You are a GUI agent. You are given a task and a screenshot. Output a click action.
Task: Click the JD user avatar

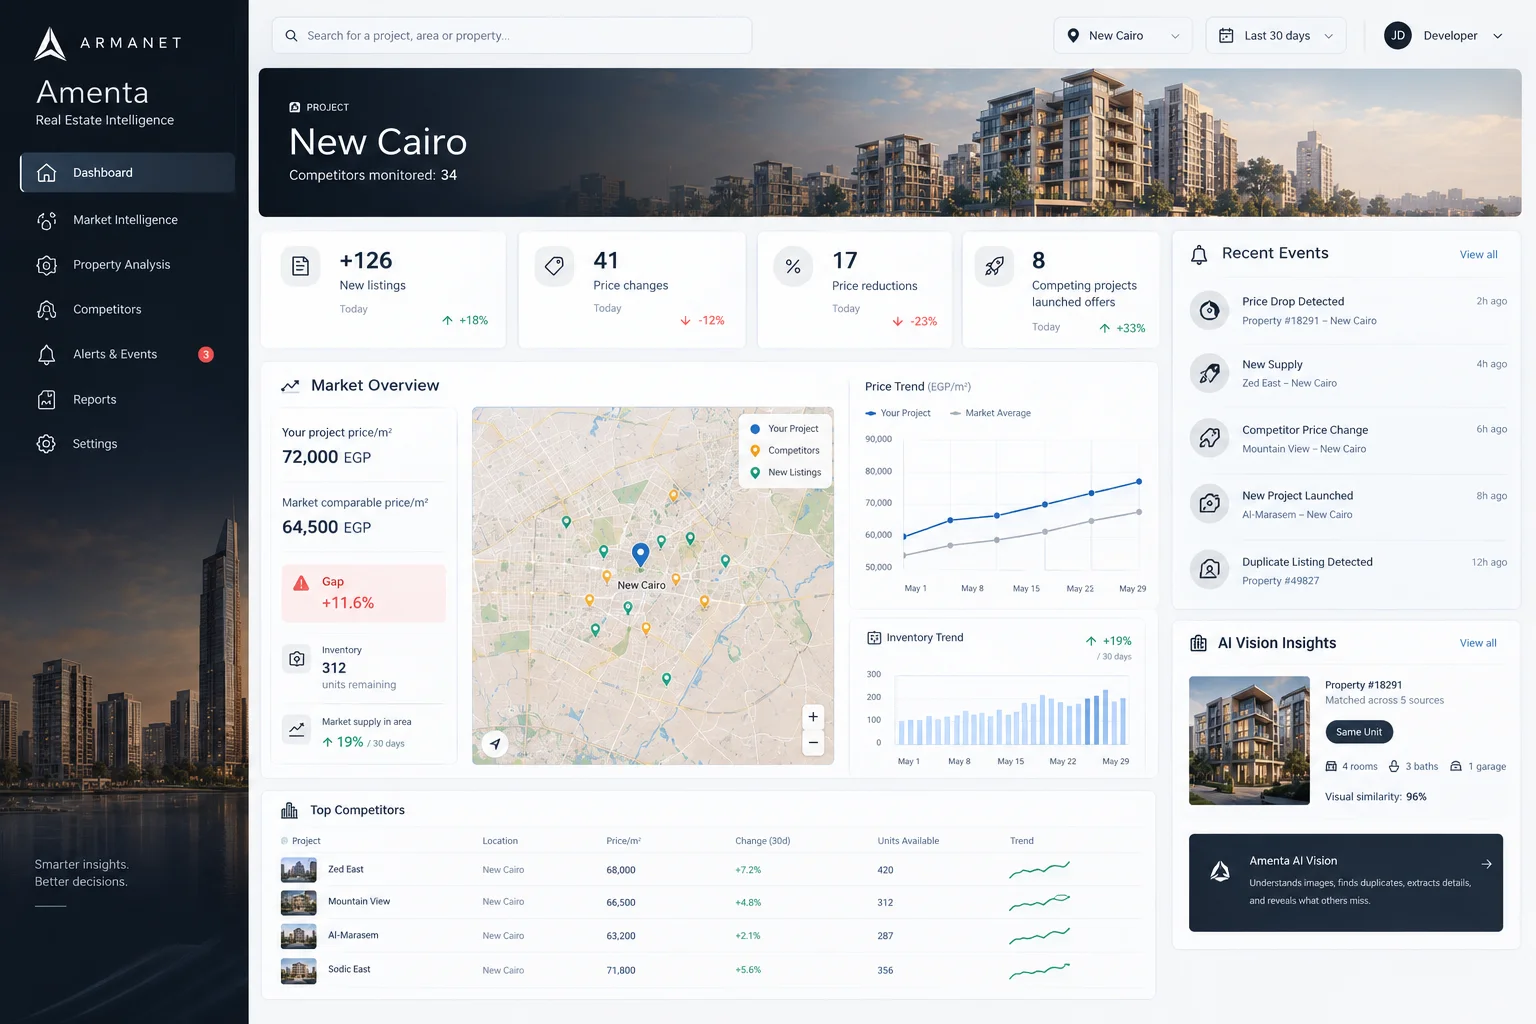click(x=1398, y=36)
